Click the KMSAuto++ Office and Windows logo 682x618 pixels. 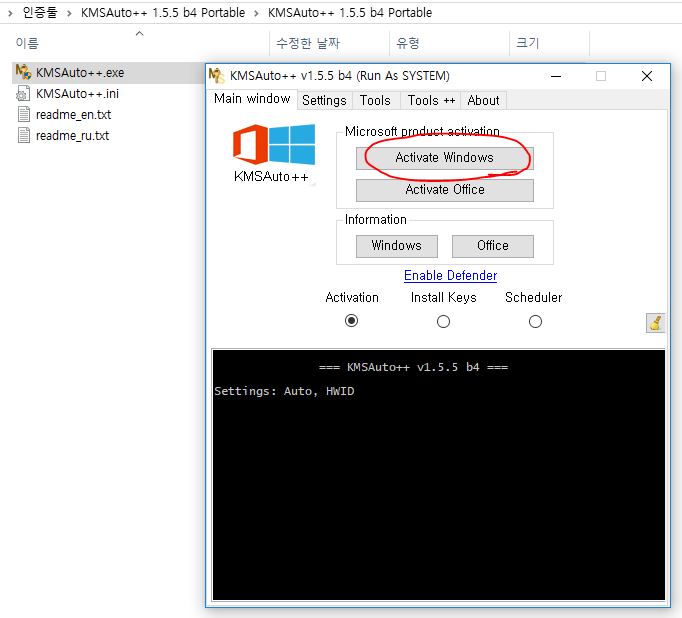pos(274,145)
